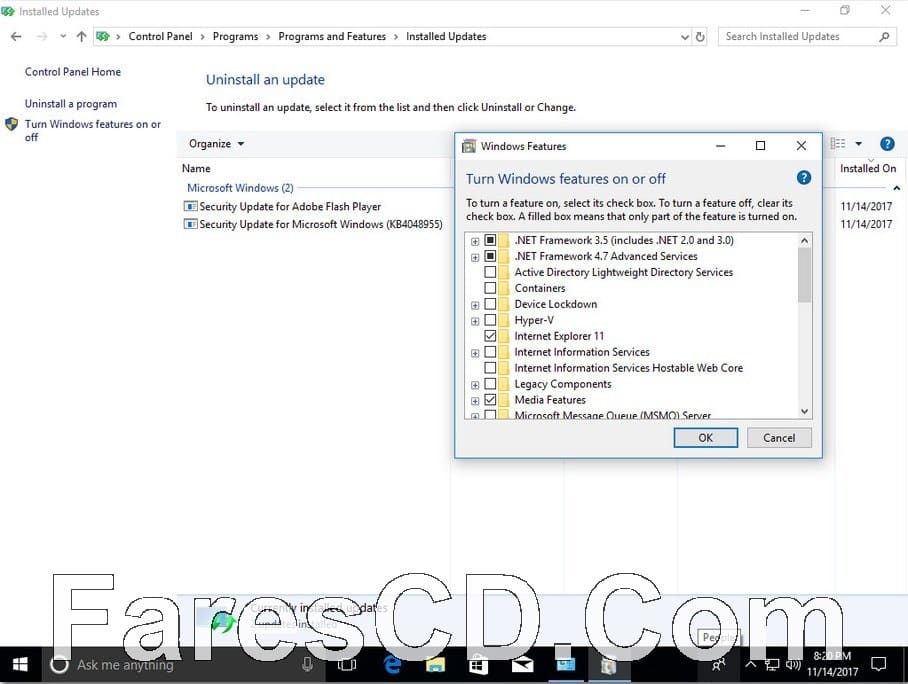Open recent locations dropdown beside Forward arrow
Screen dimensions: 908x684
pos(63,36)
